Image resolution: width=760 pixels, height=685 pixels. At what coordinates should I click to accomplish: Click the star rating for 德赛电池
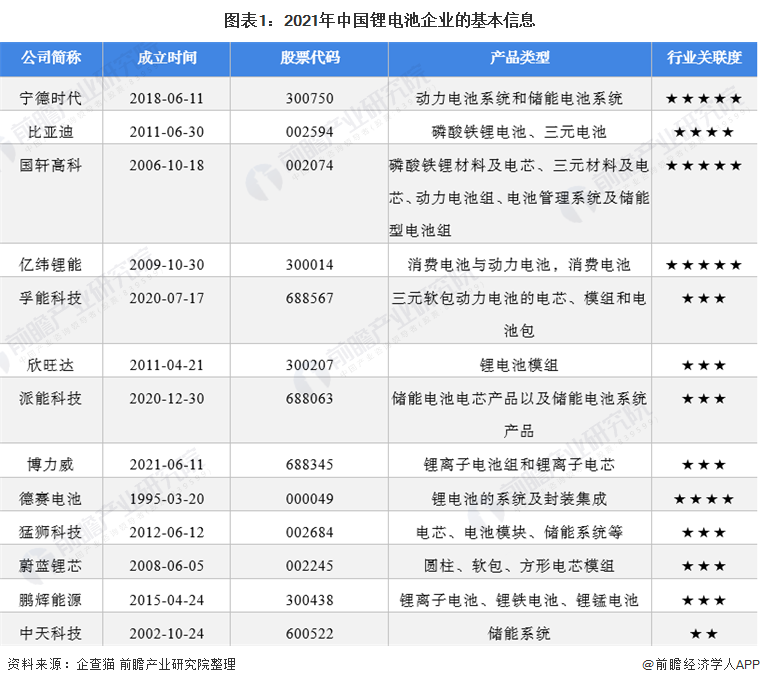(x=704, y=499)
